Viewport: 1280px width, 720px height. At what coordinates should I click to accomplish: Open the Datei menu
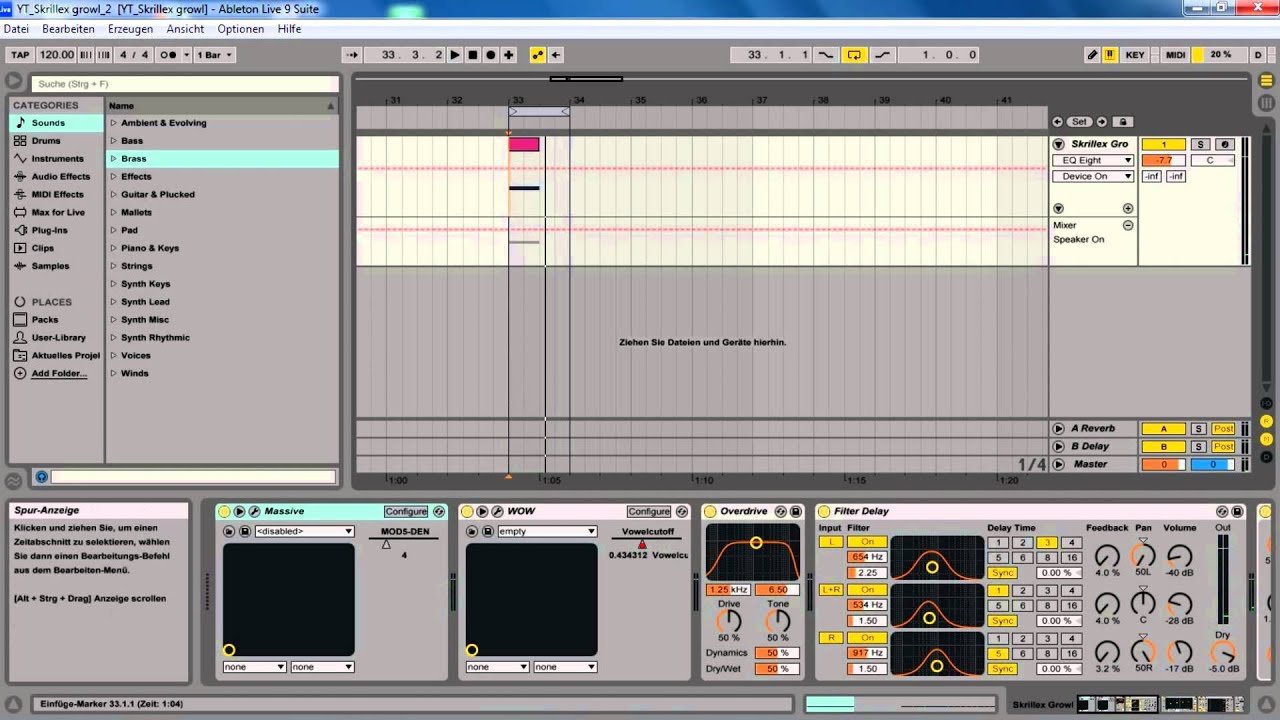tap(16, 29)
